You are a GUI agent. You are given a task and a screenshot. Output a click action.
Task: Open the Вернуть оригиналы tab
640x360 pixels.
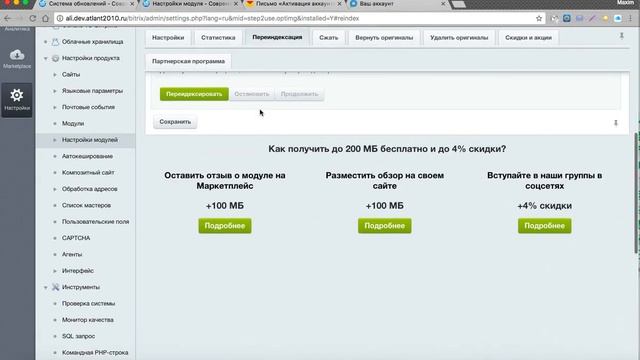pos(384,38)
